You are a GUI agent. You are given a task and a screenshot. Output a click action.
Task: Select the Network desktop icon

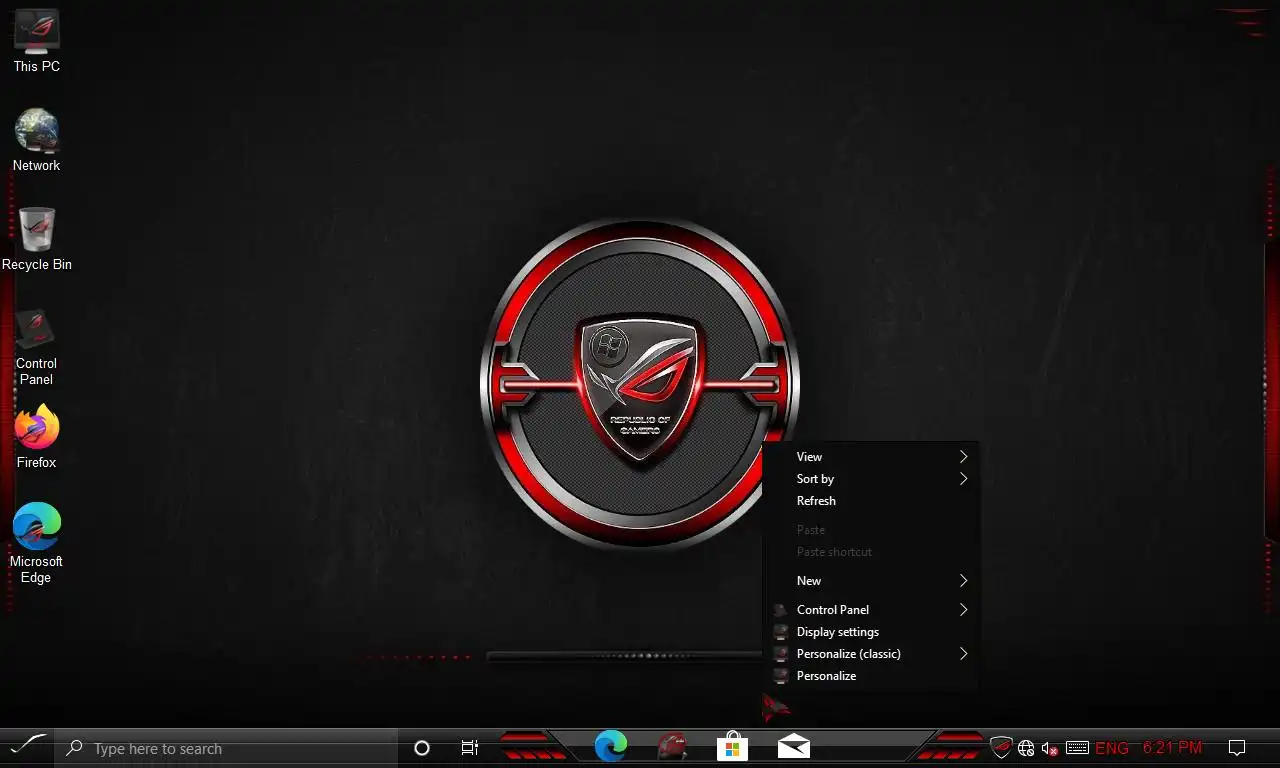36,141
